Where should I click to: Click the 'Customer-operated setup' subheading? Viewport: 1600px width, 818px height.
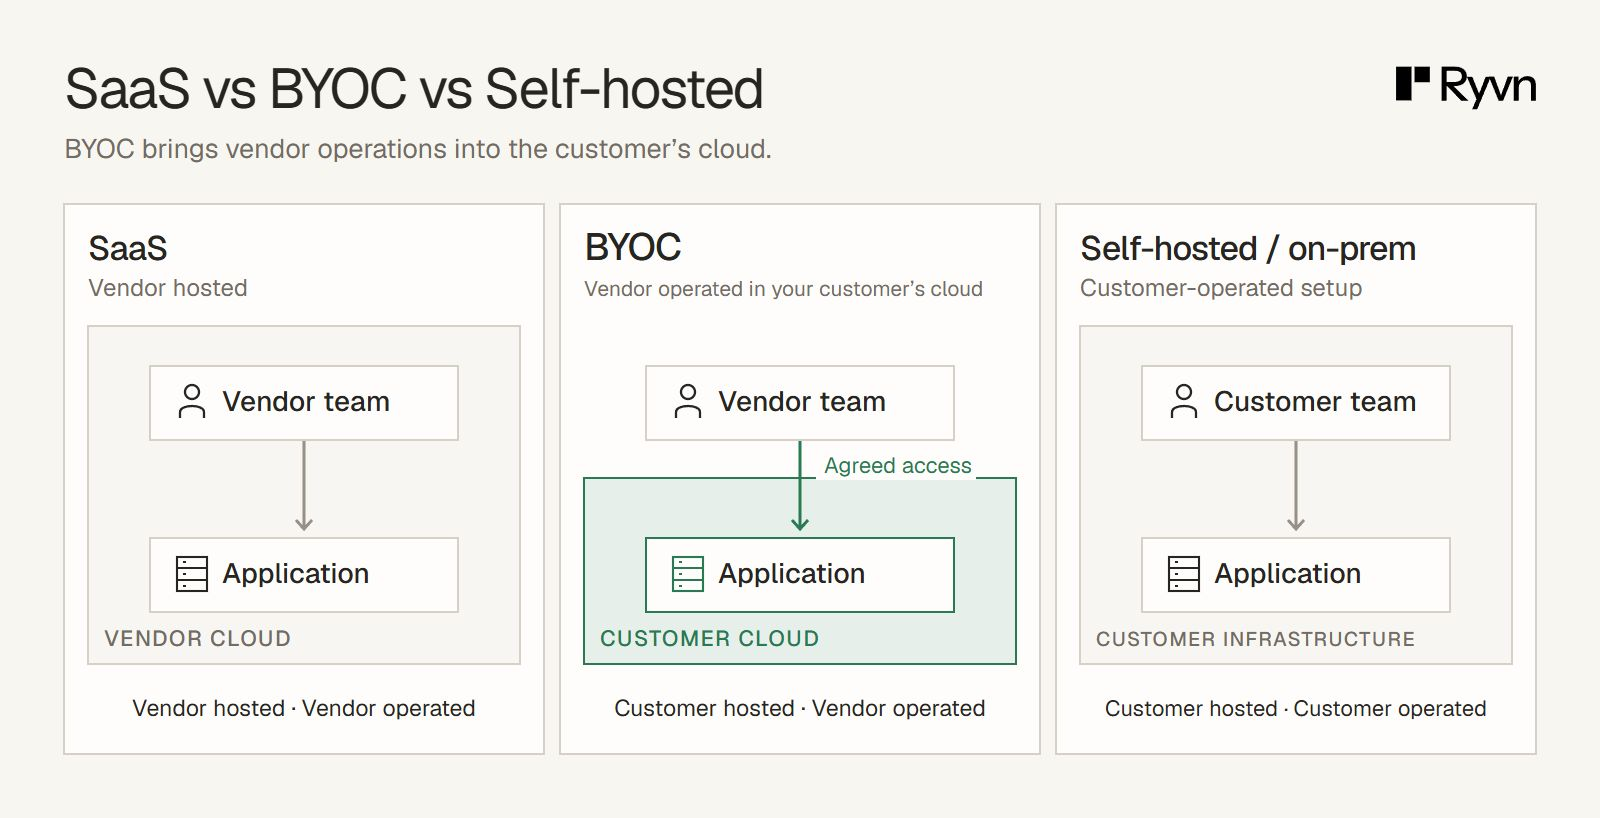pos(1221,288)
